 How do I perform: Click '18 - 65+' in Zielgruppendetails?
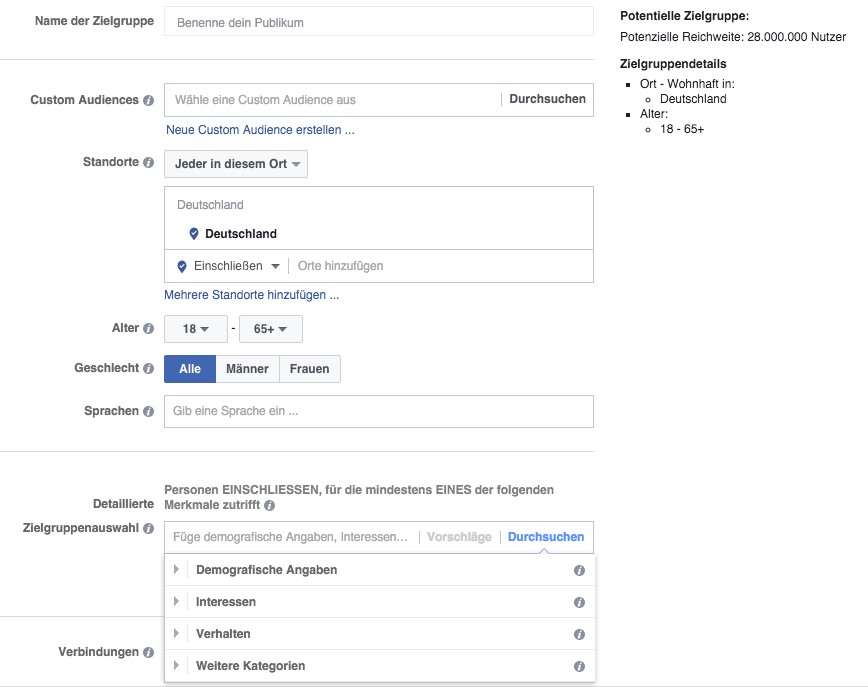click(682, 129)
